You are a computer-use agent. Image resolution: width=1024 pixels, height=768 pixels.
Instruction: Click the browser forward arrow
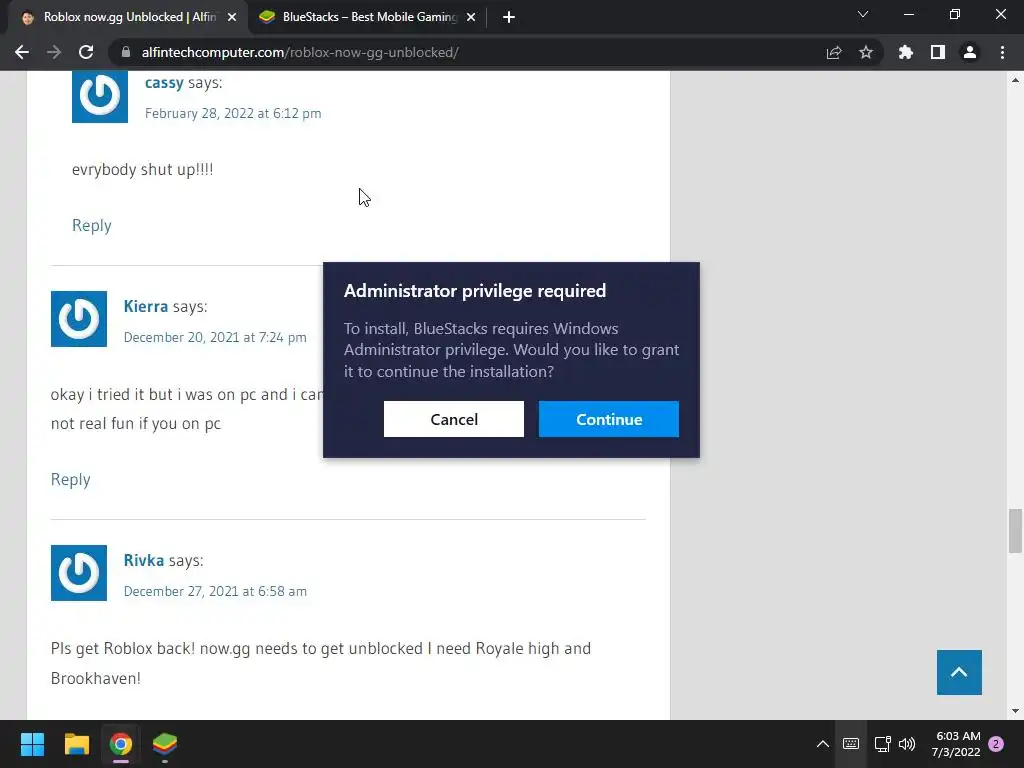[54, 52]
